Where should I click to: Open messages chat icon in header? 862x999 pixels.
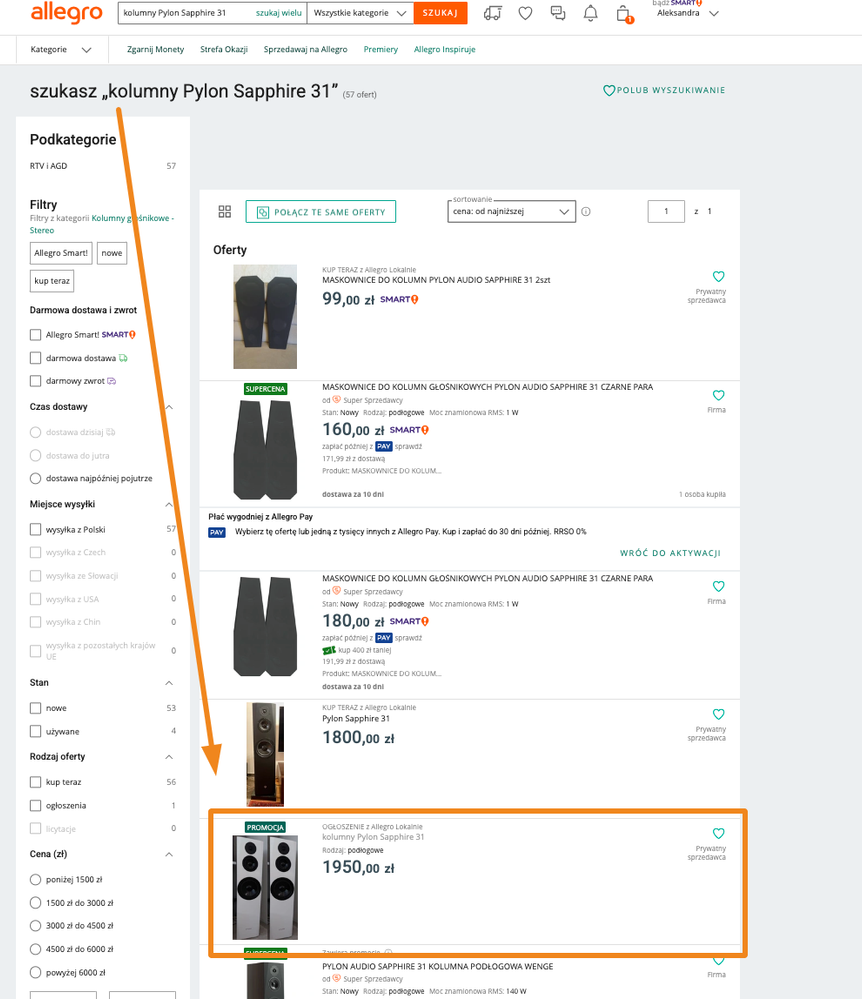[x=558, y=13]
